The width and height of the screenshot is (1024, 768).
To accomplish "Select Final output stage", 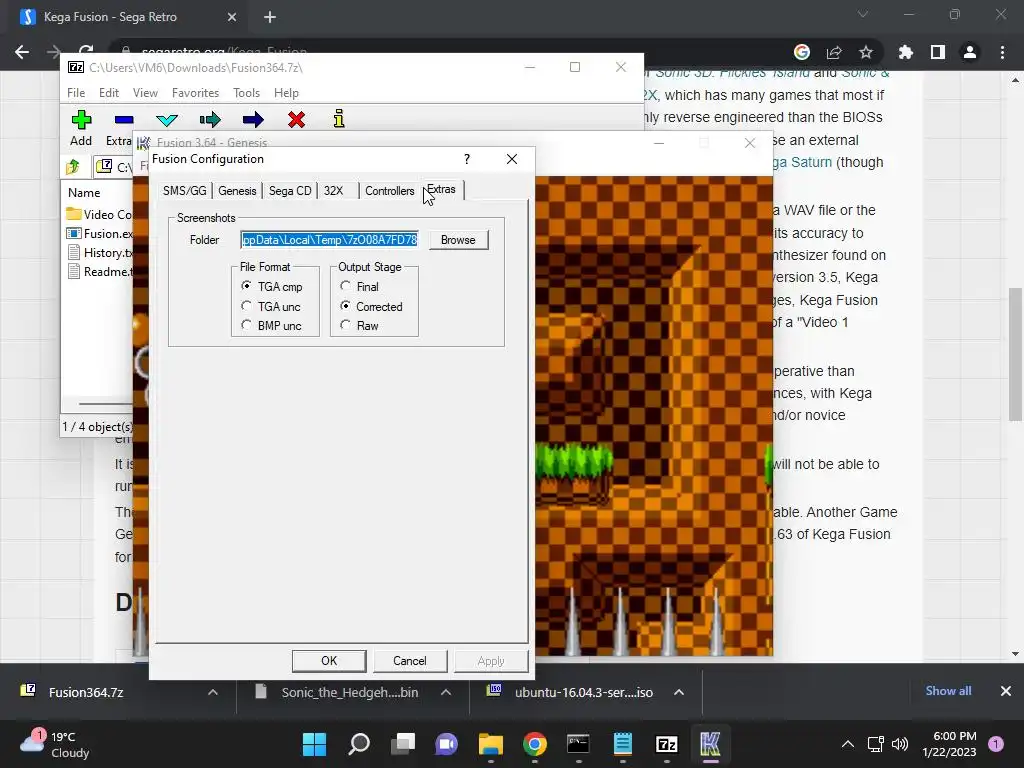I will pos(360,287).
